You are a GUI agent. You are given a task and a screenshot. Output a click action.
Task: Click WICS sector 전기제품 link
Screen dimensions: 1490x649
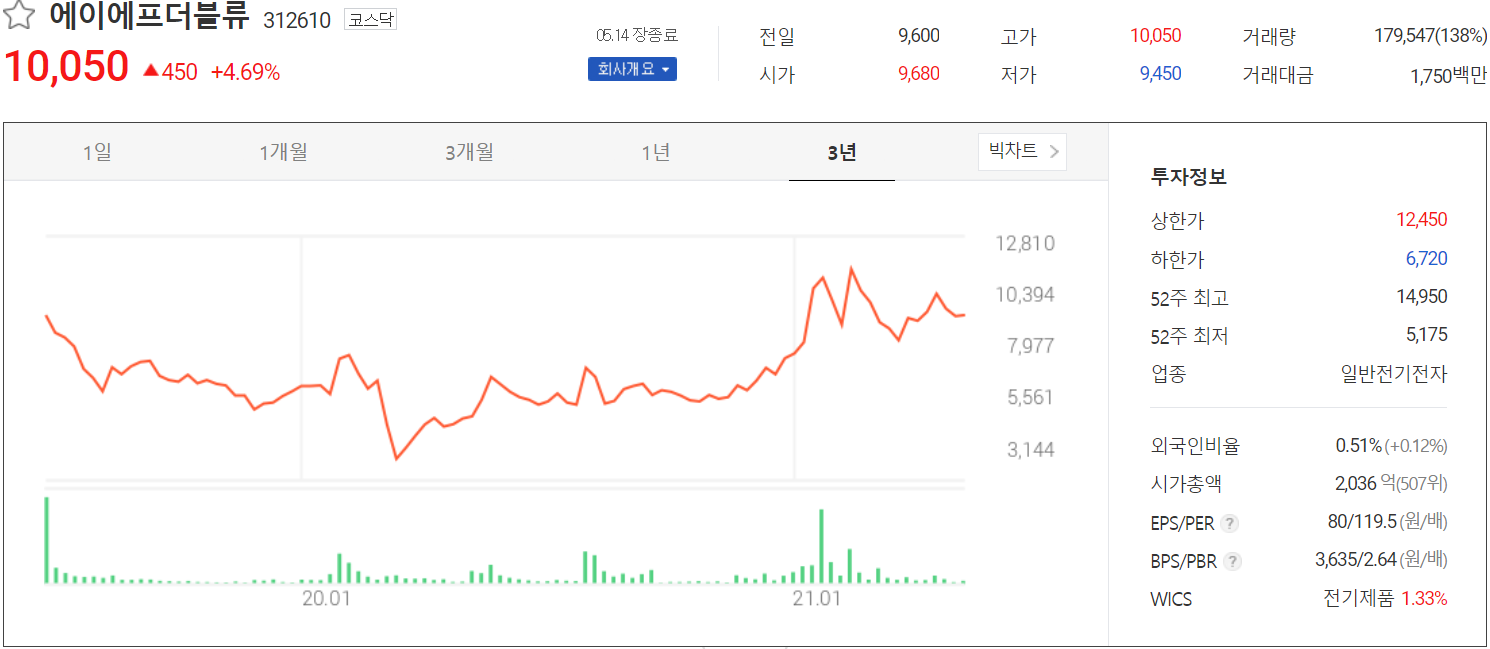pos(1358,599)
